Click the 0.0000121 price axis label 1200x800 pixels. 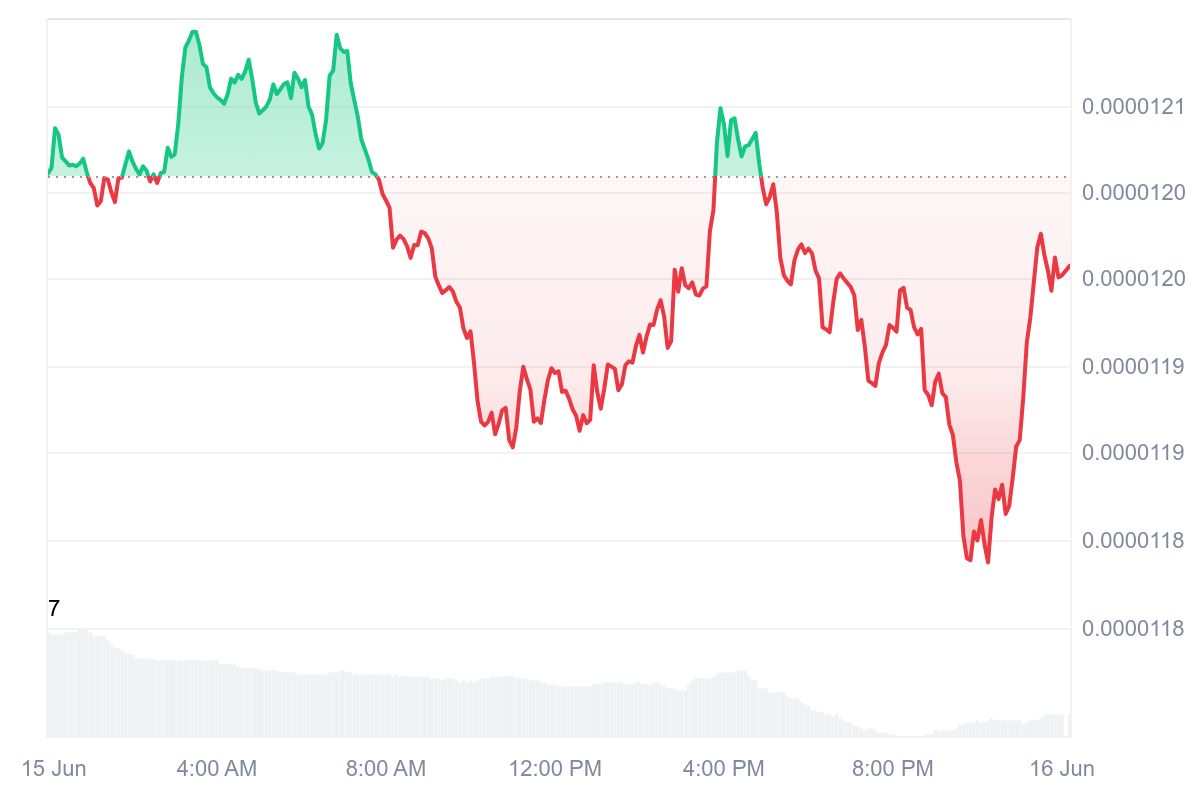point(1132,107)
